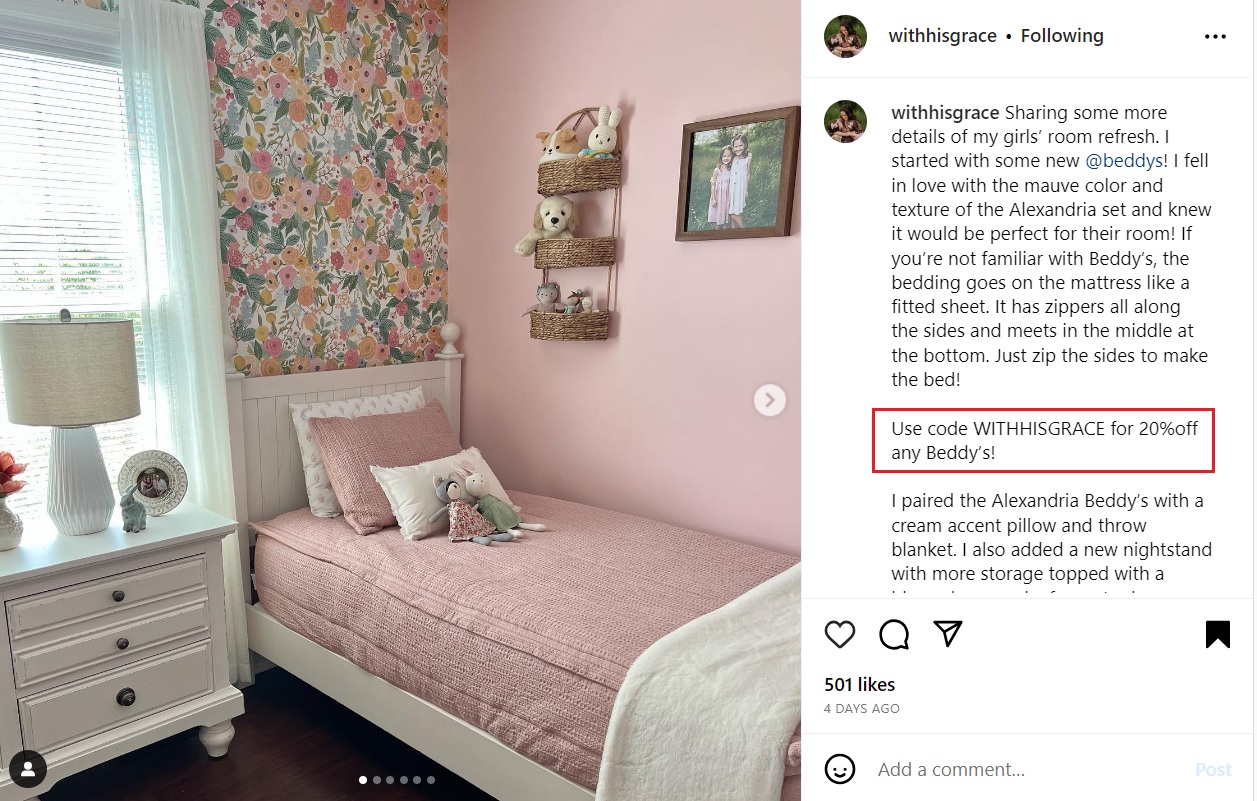Open the avatar beside the caption
The height and width of the screenshot is (801, 1257).
845,121
